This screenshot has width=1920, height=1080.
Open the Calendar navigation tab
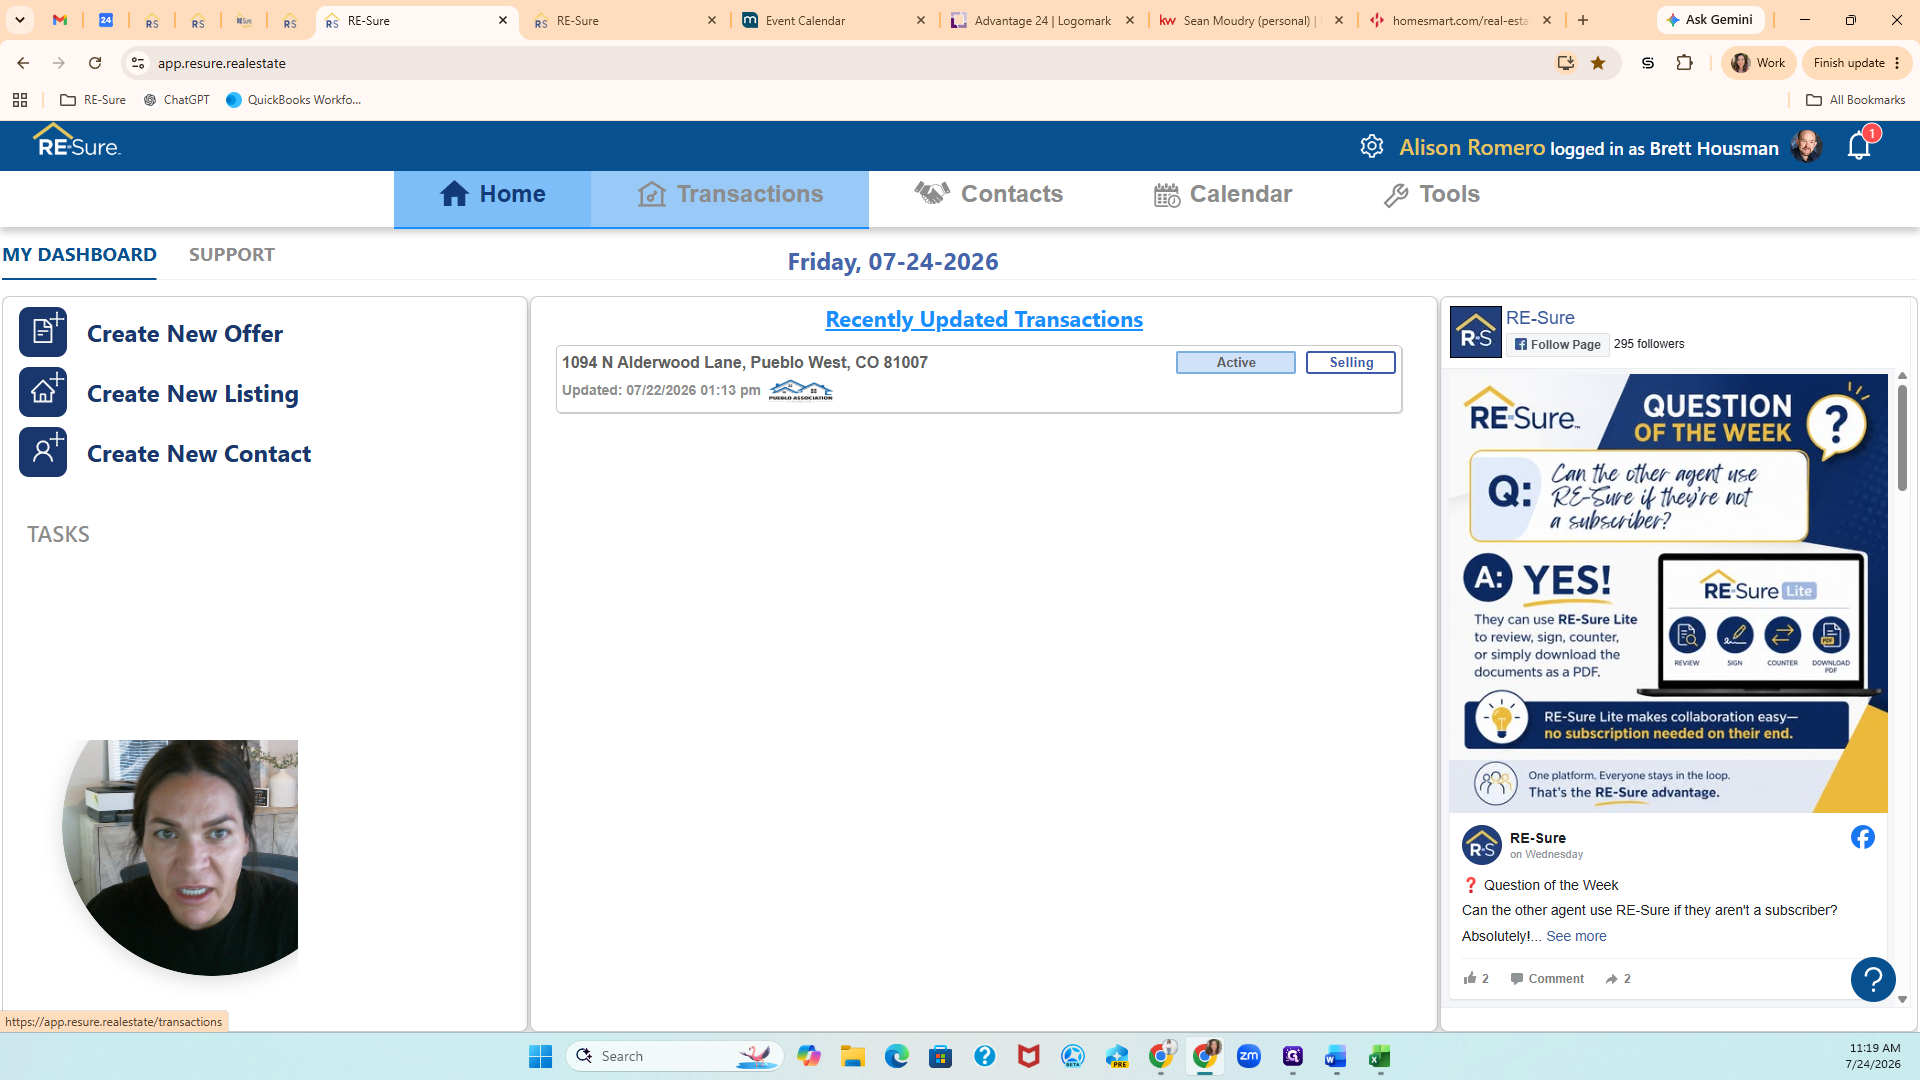[1223, 194]
